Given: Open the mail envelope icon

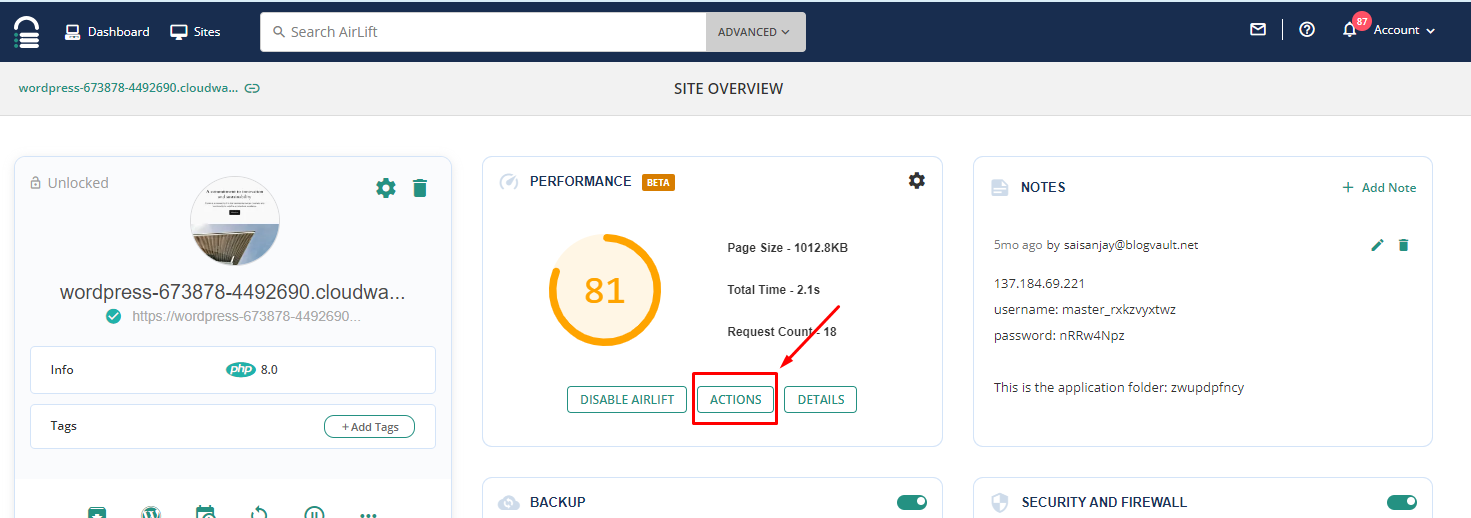Looking at the screenshot, I should [1258, 30].
